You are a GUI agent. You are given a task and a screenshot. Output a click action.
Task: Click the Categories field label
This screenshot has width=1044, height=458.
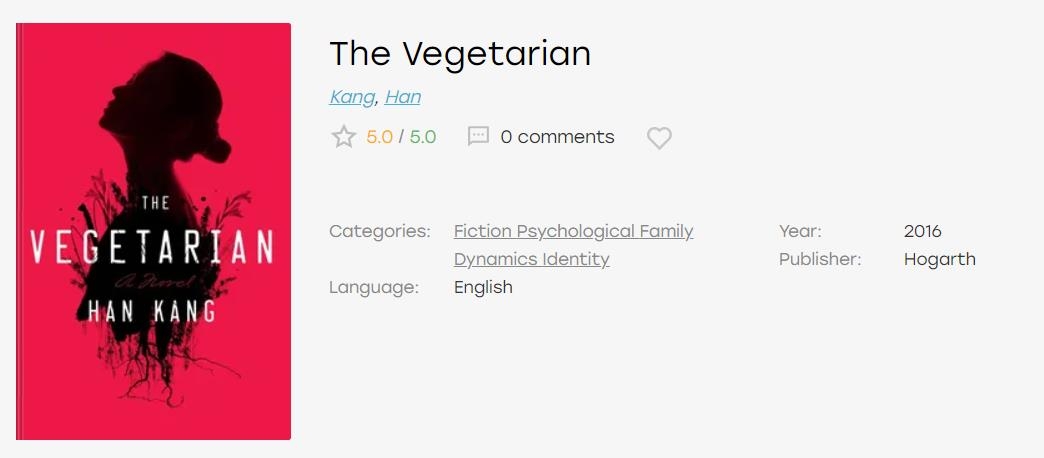380,232
